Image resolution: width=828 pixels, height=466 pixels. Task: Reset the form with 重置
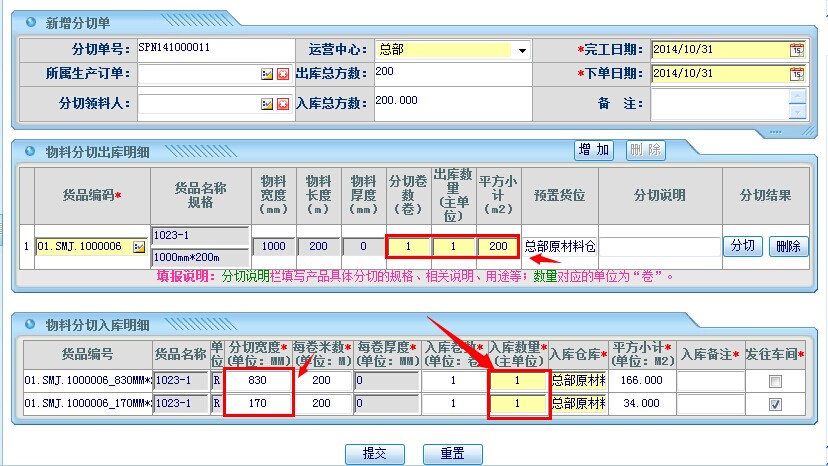[451, 453]
